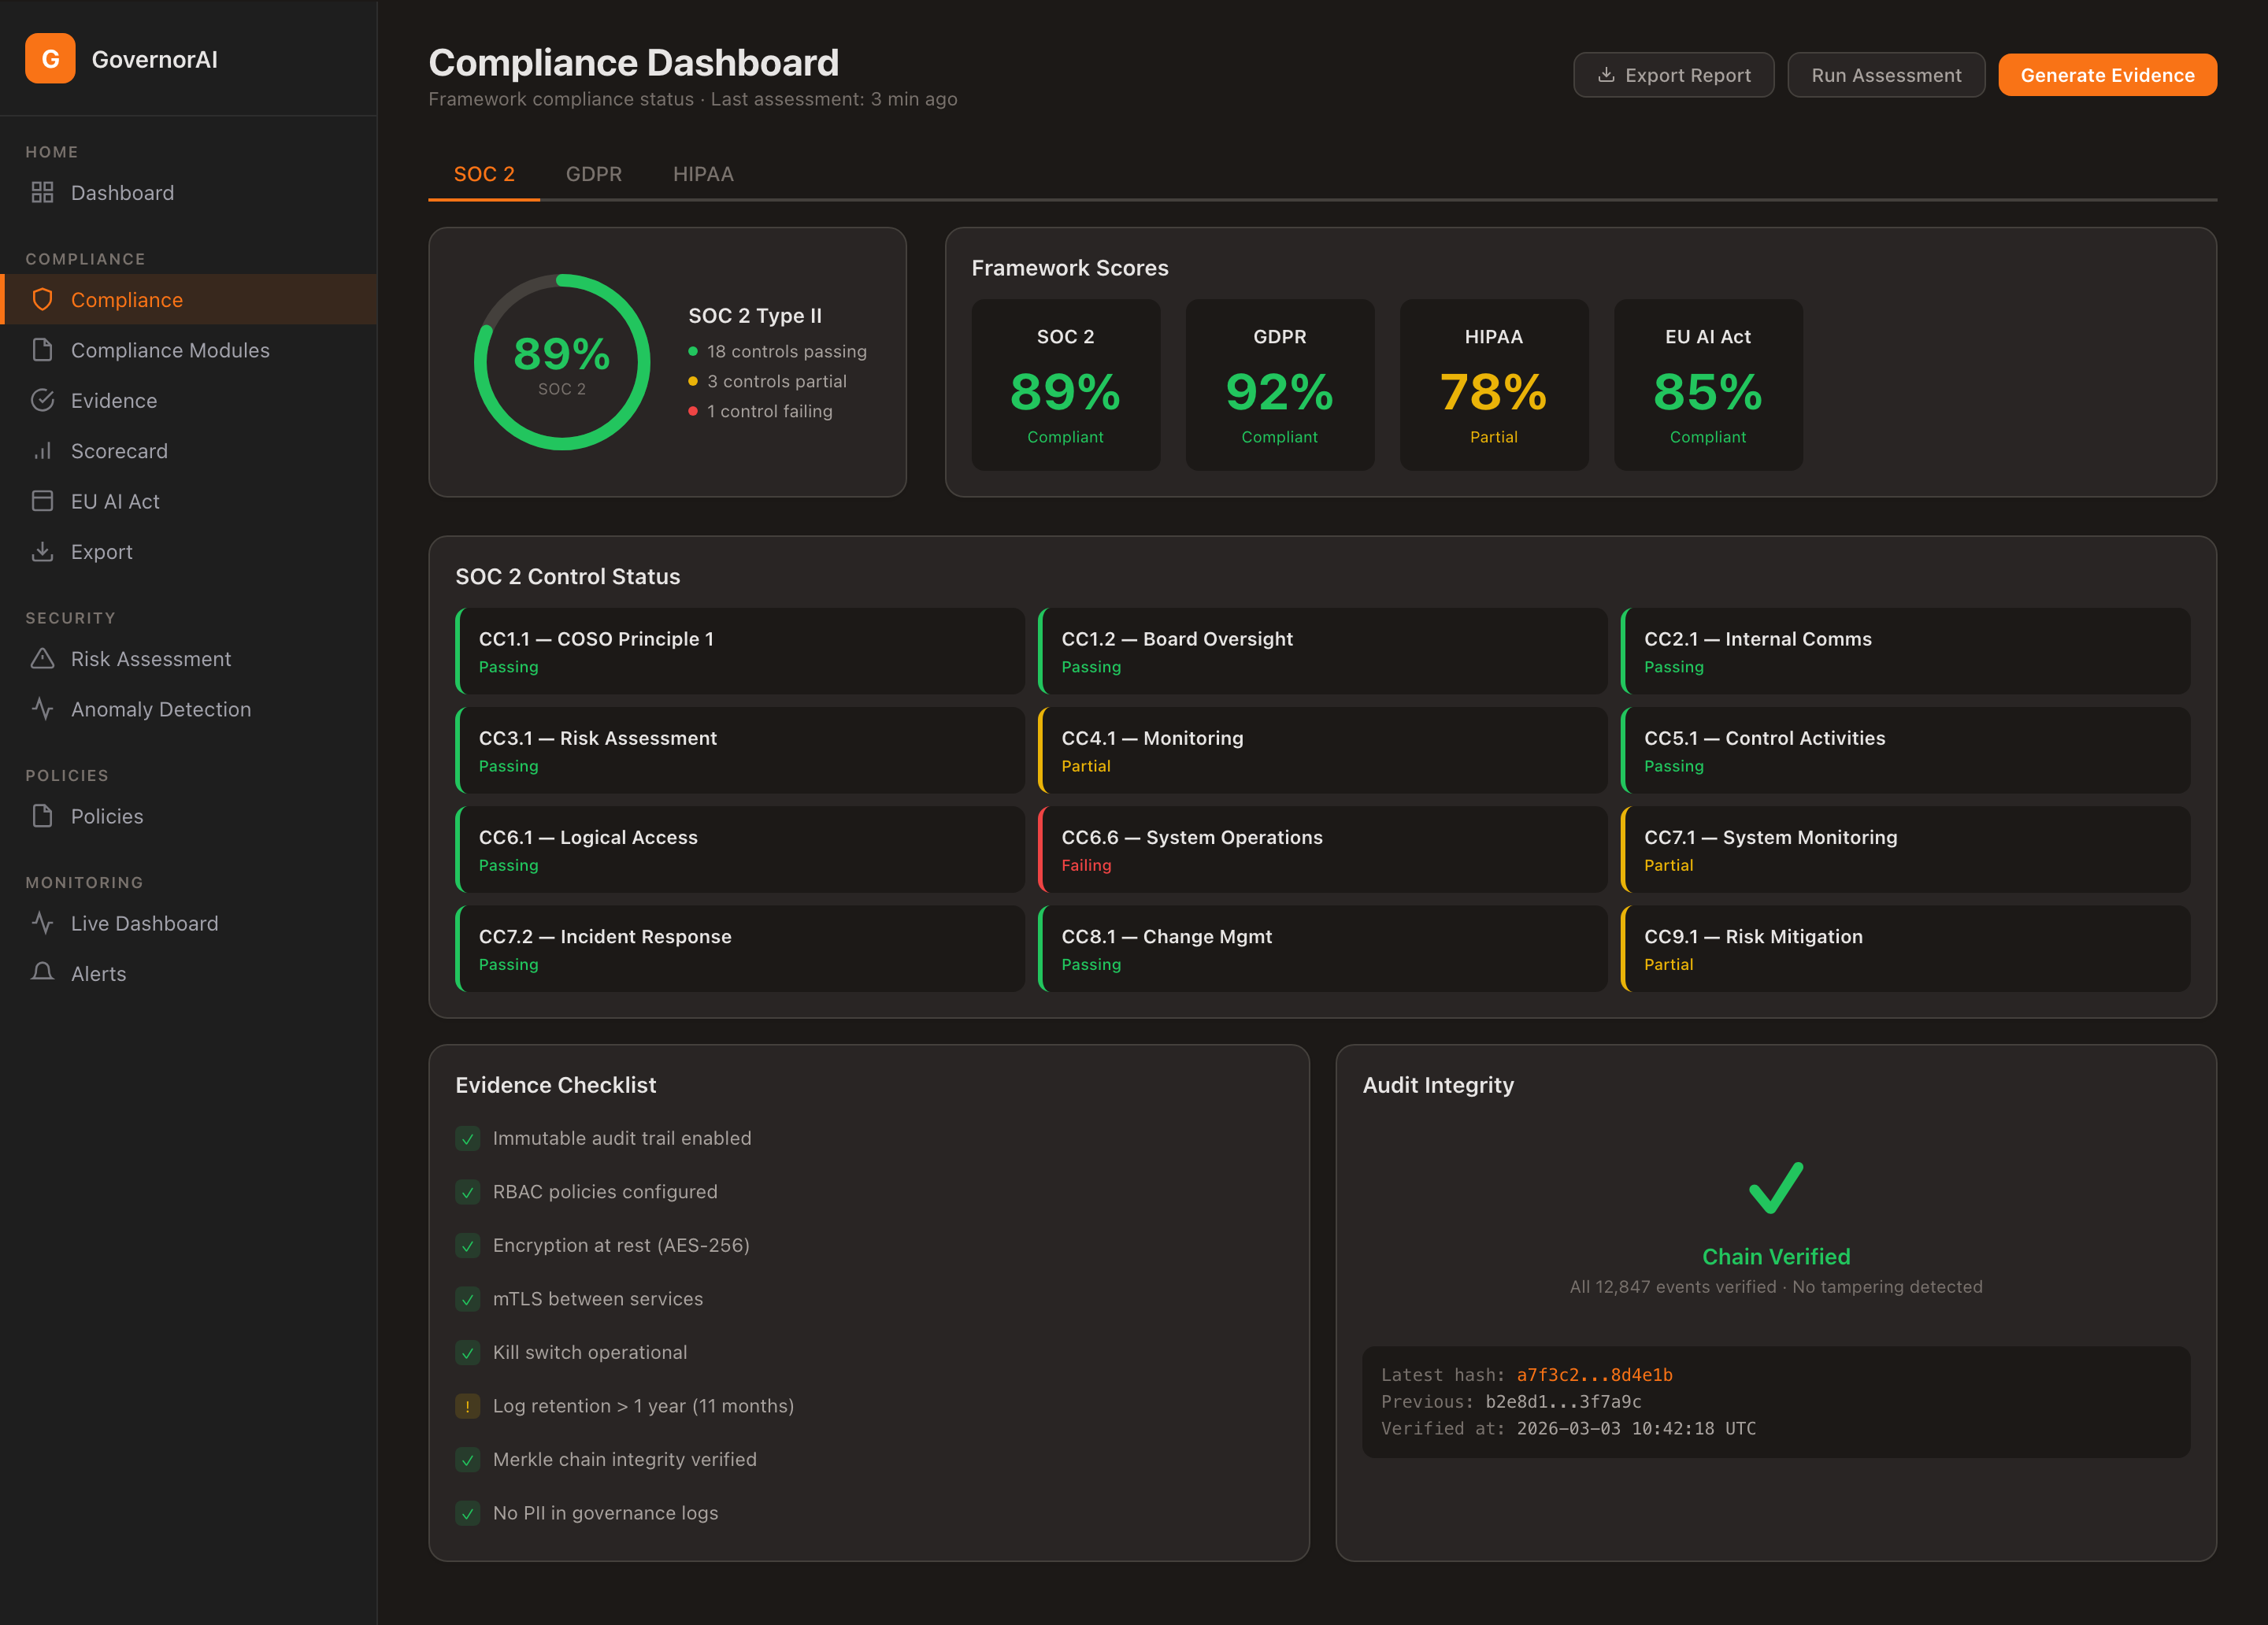Open Compliance Modules via its document icon

[42, 350]
